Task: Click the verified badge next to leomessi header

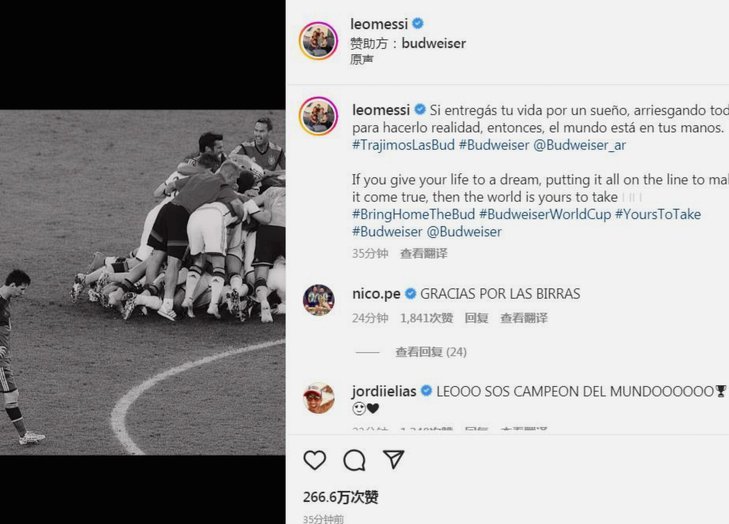Action: pos(418,23)
